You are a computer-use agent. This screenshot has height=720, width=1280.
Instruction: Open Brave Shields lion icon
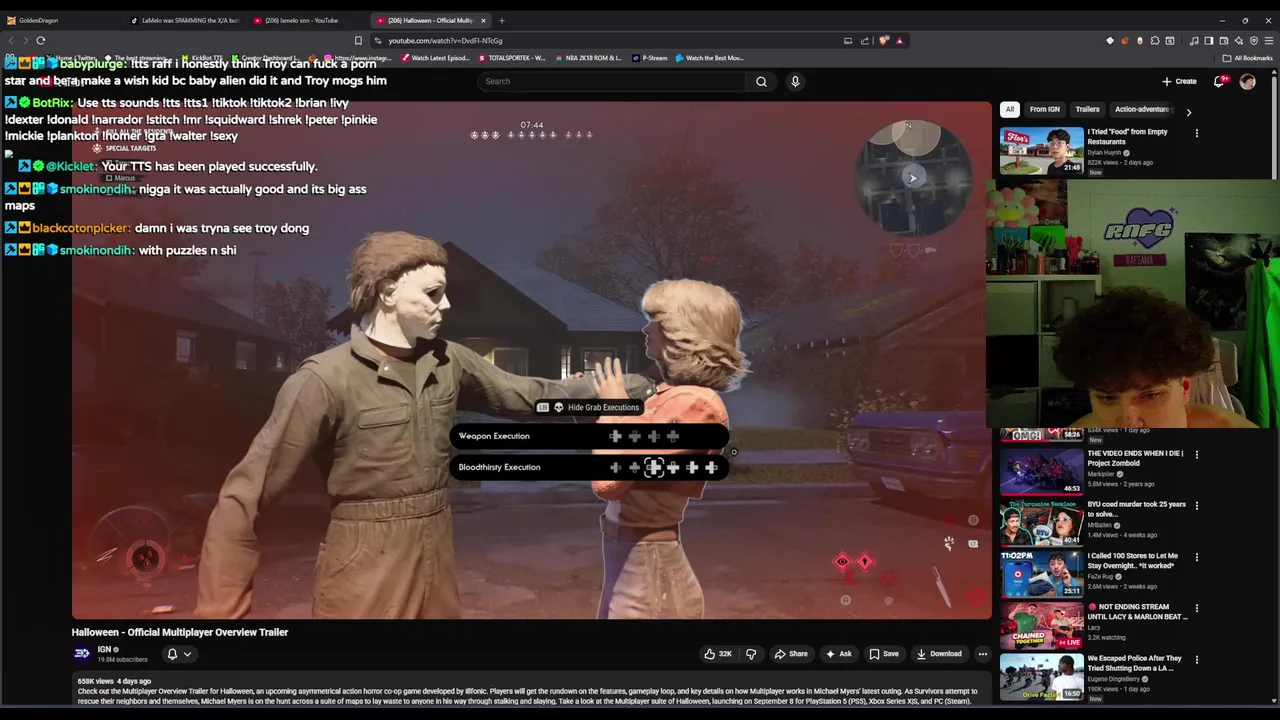pyautogui.click(x=884, y=41)
